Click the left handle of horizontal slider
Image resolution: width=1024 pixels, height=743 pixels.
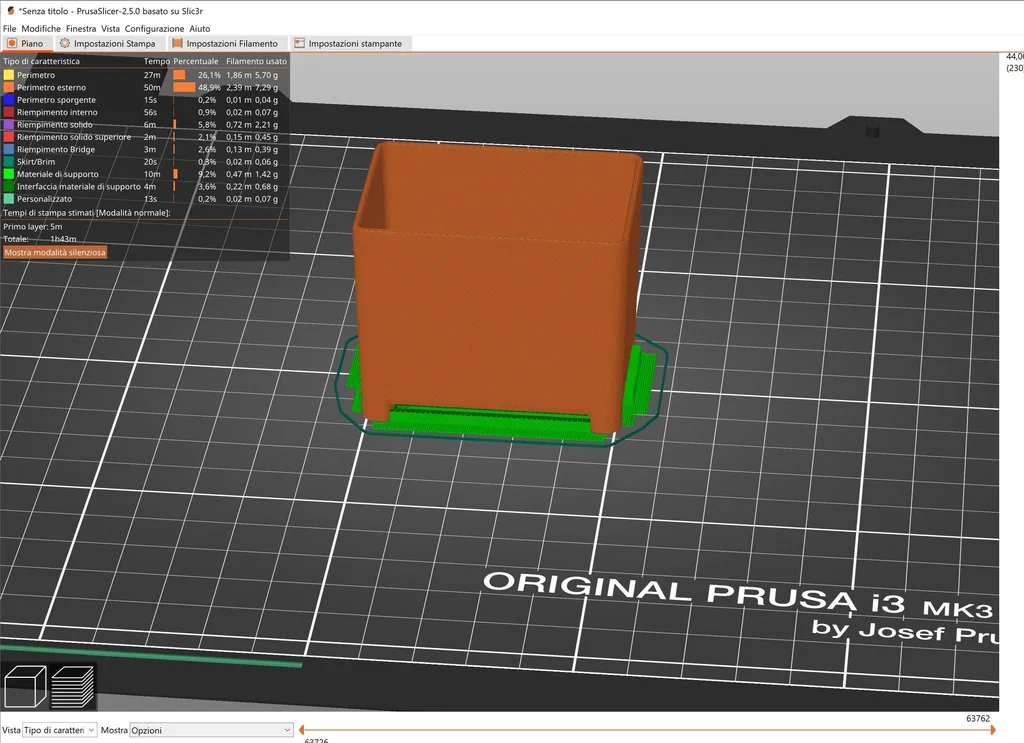coord(301,730)
